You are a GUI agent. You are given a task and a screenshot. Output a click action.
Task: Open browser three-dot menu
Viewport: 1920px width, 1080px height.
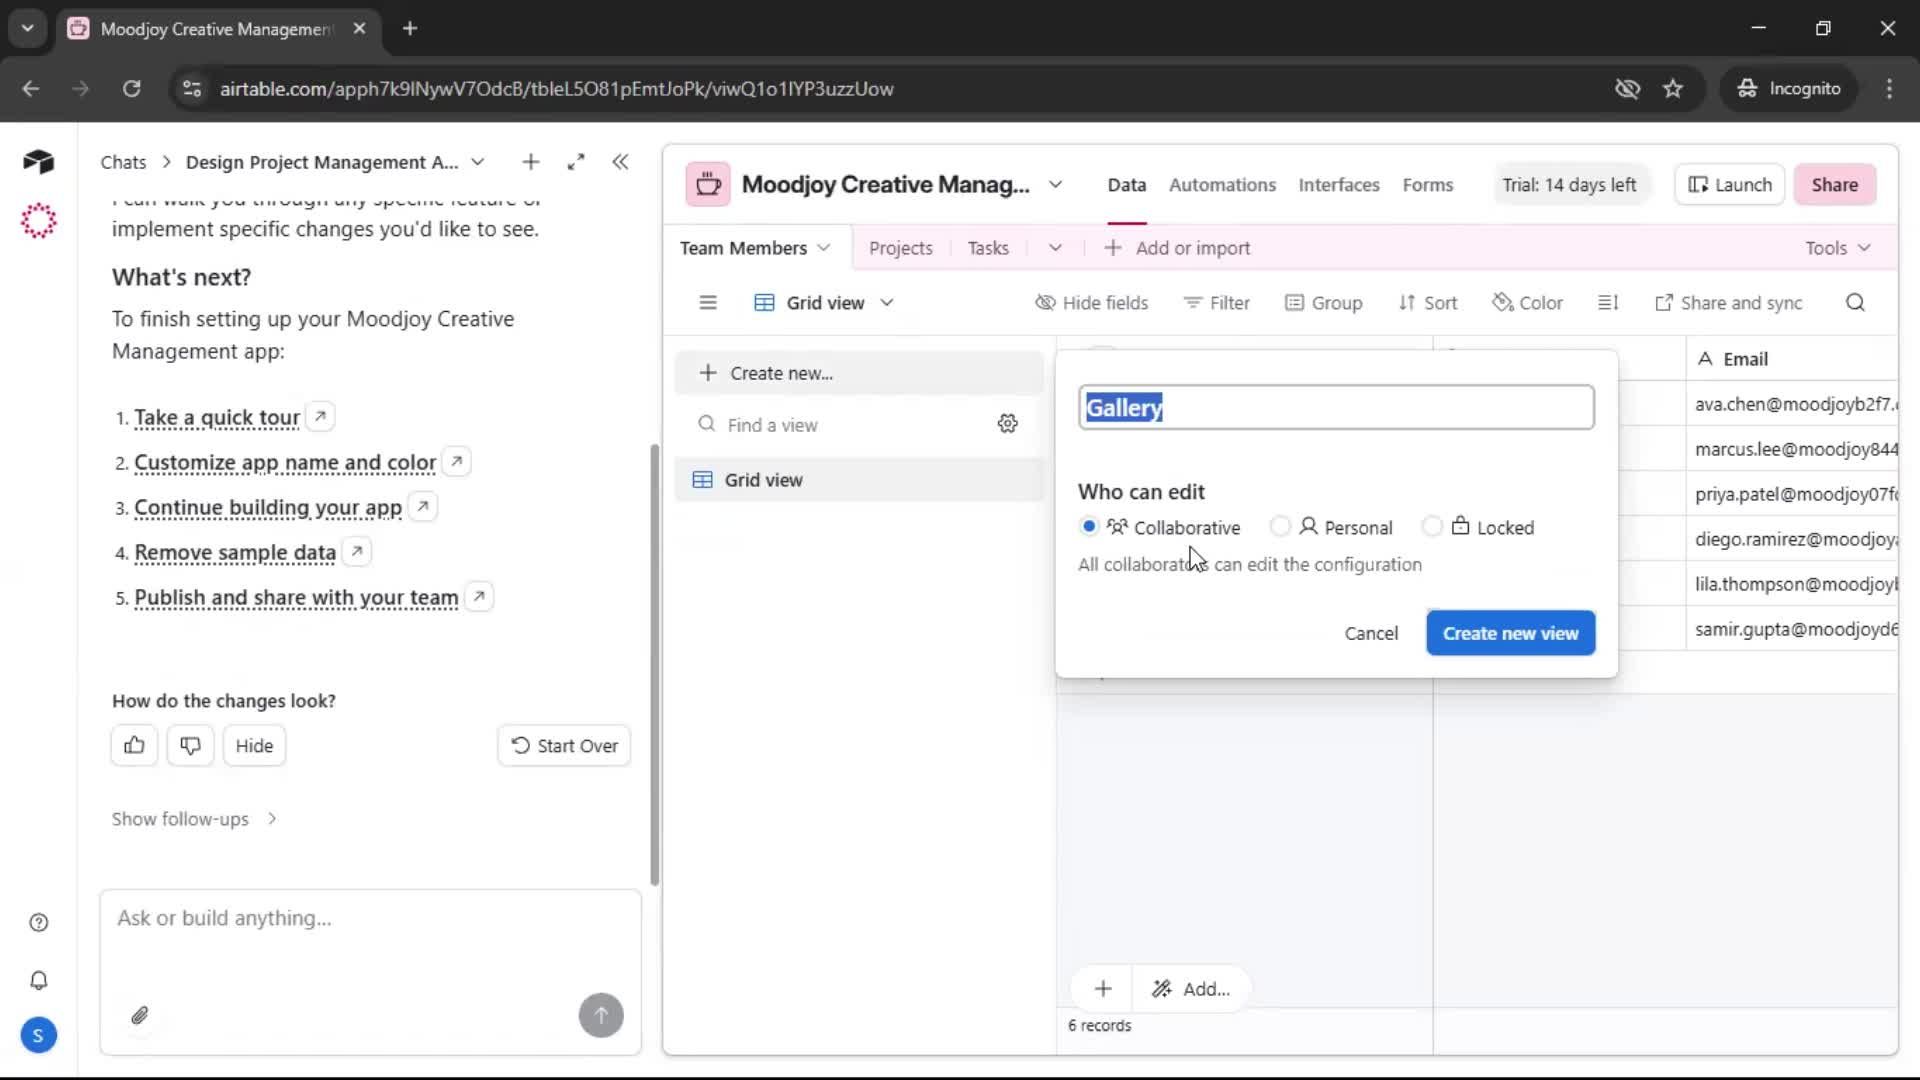pyautogui.click(x=1889, y=88)
